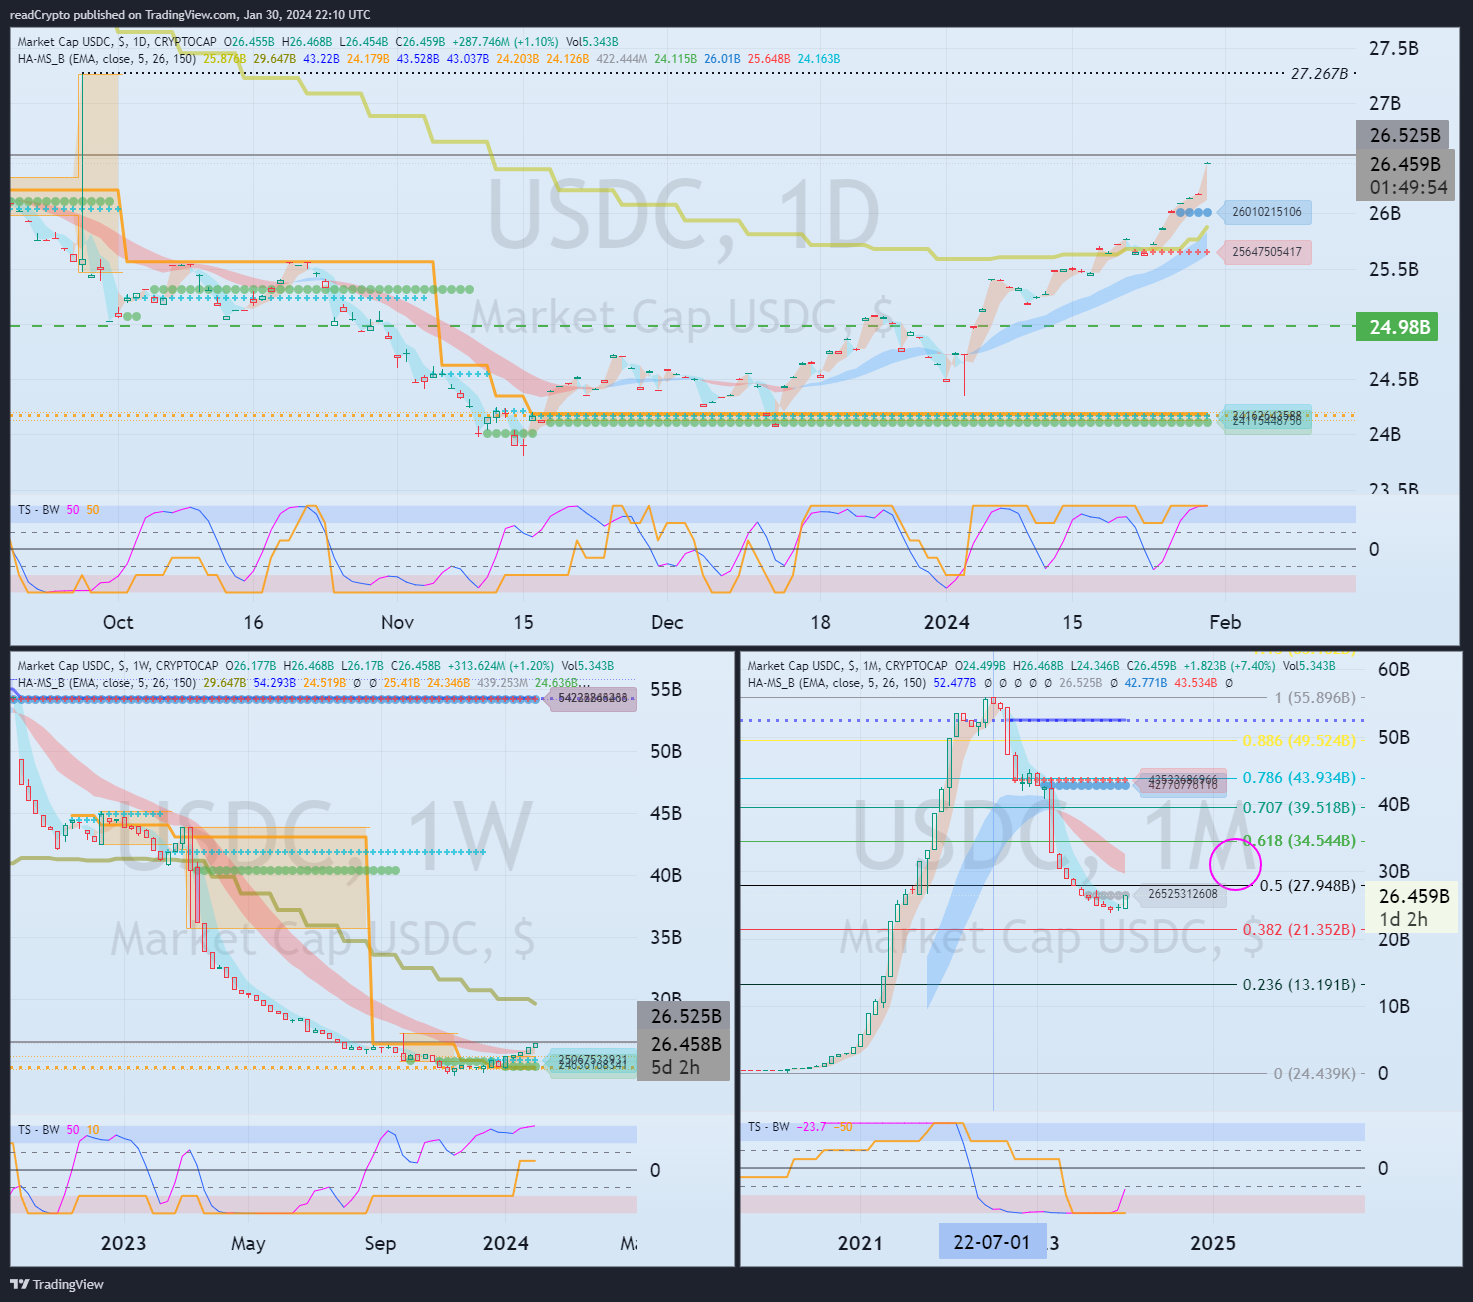Click the '0.5 (27.948B)' Fibonacci label
Viewport: 1473px width, 1302px height.
[x=1308, y=886]
